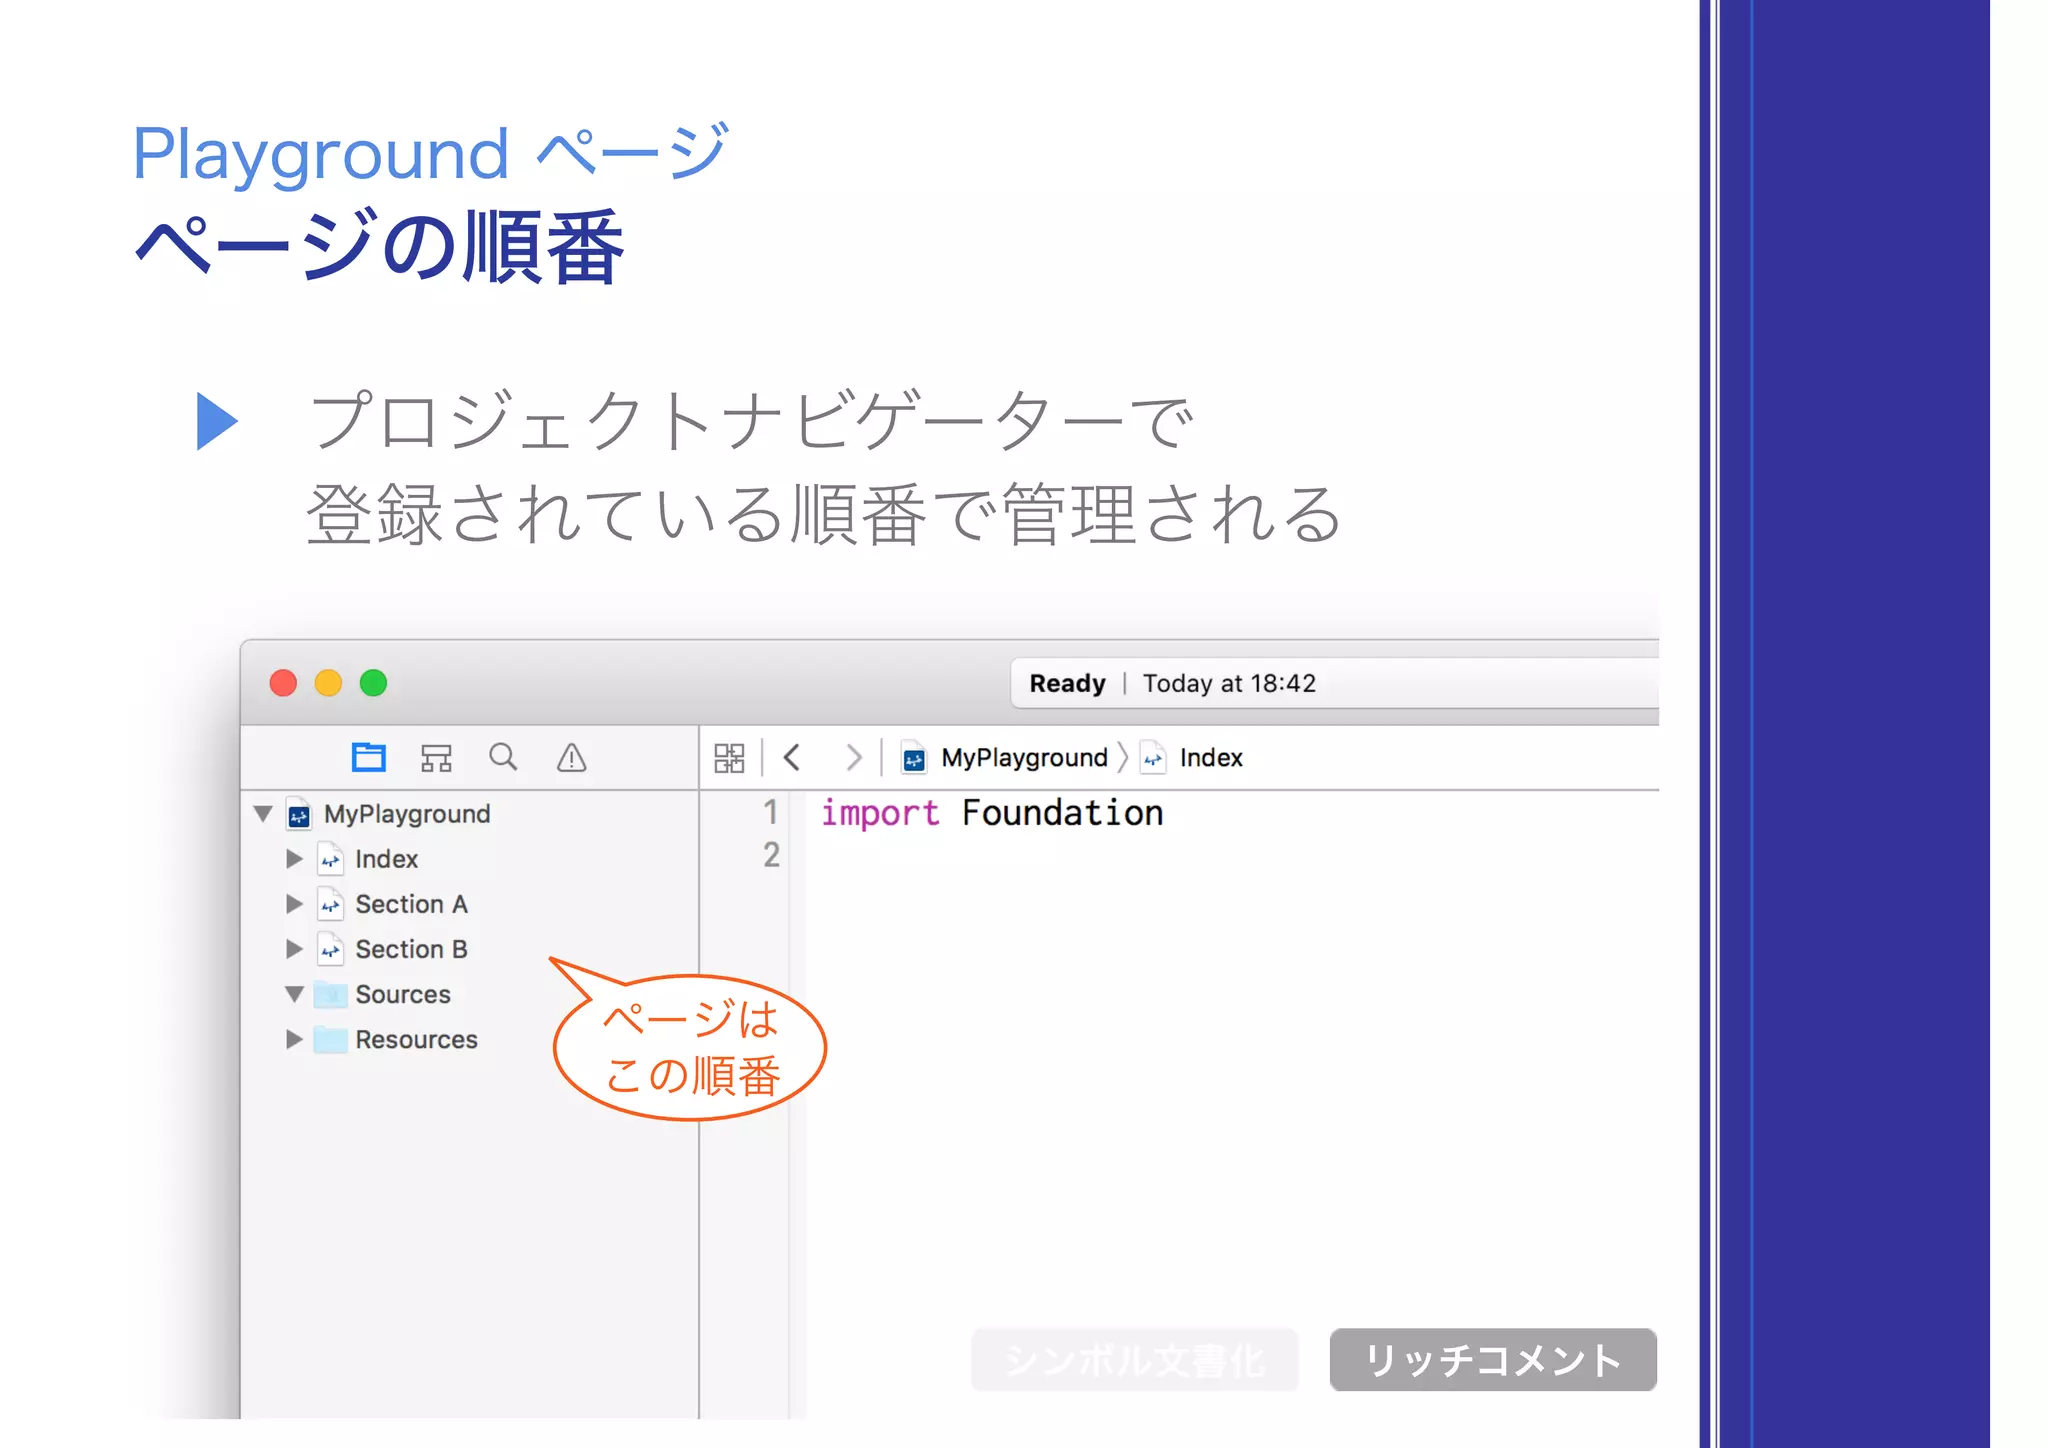Viewport: 2048px width, 1448px height.
Task: Expand the Section A disclosure triangle
Action: pos(294,904)
